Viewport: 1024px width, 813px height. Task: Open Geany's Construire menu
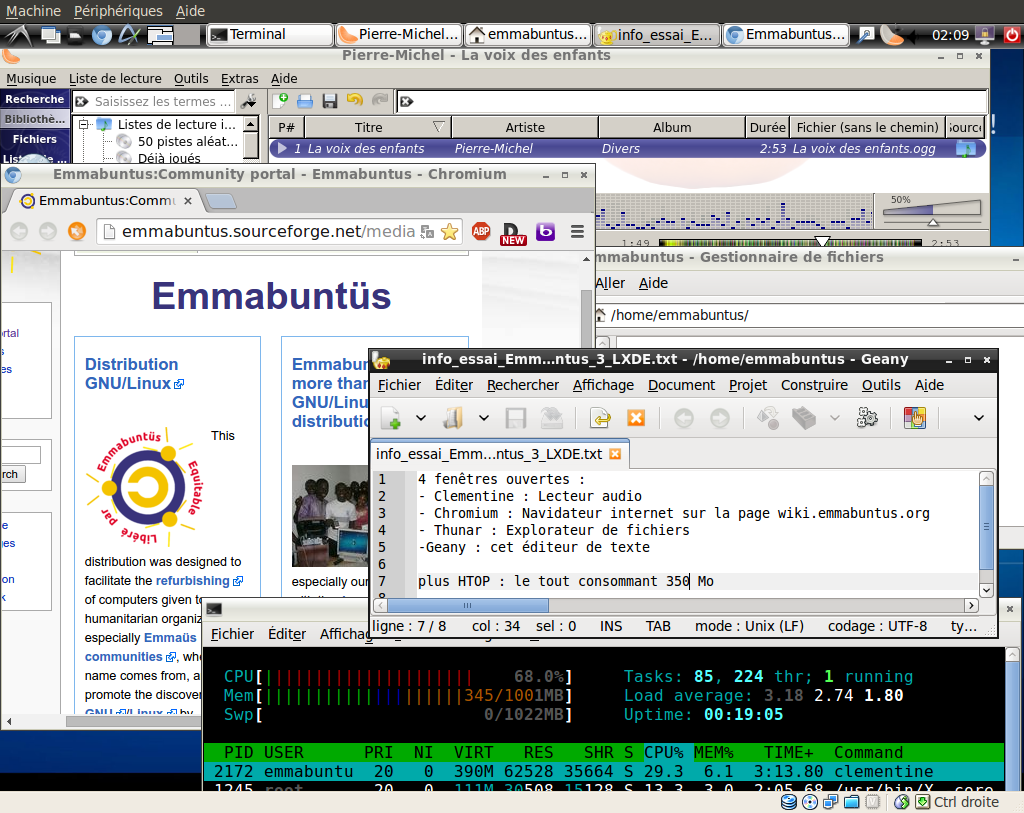click(x=814, y=385)
